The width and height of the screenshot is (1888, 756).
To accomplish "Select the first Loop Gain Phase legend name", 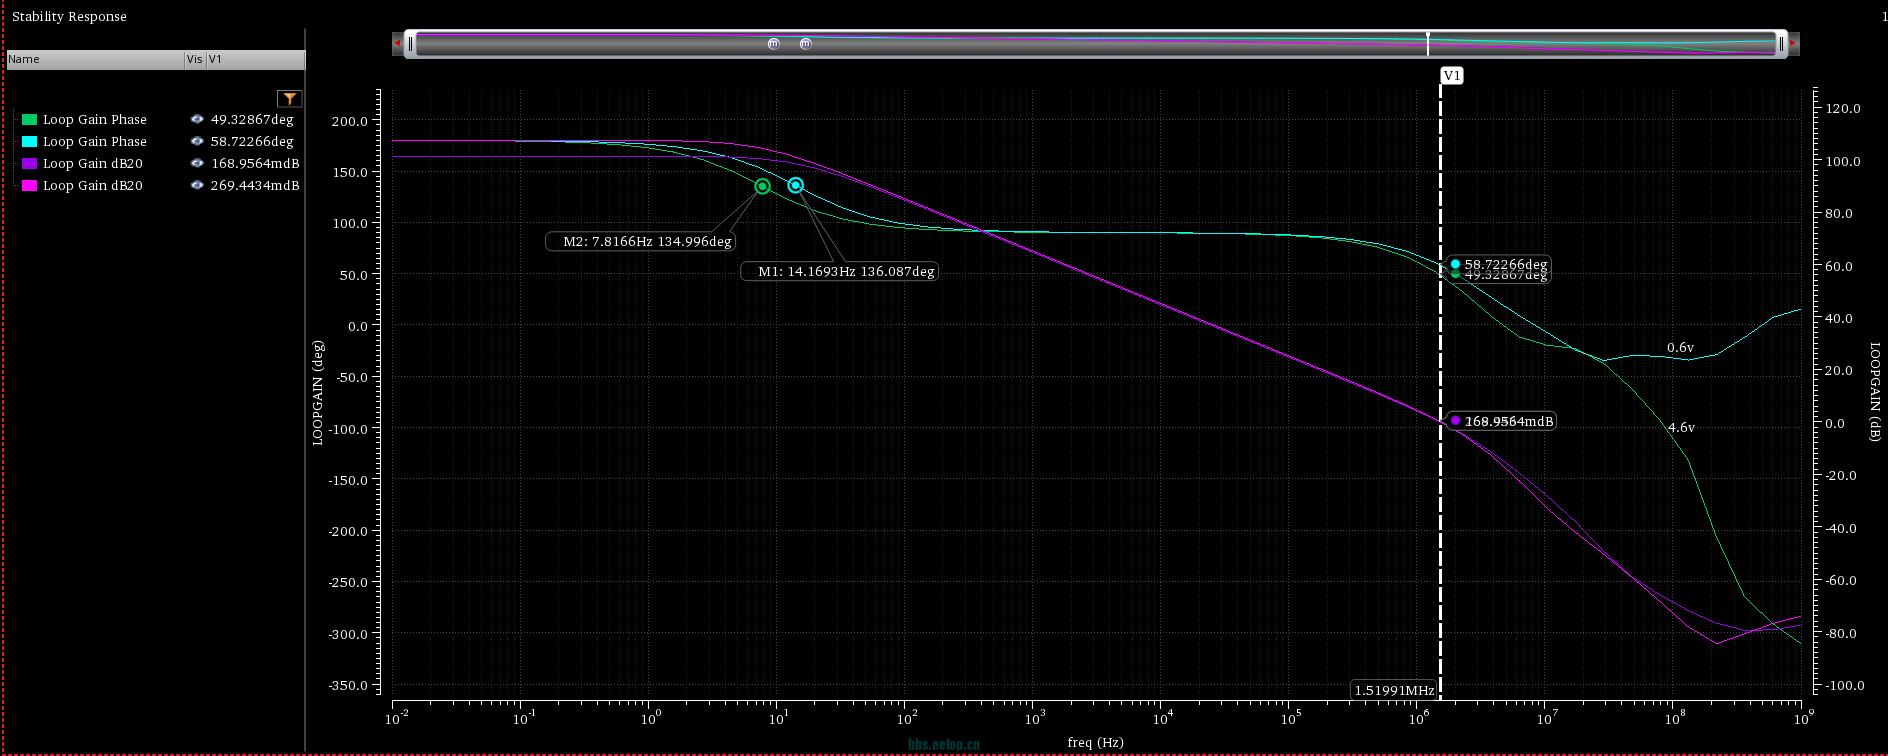I will click(x=94, y=119).
